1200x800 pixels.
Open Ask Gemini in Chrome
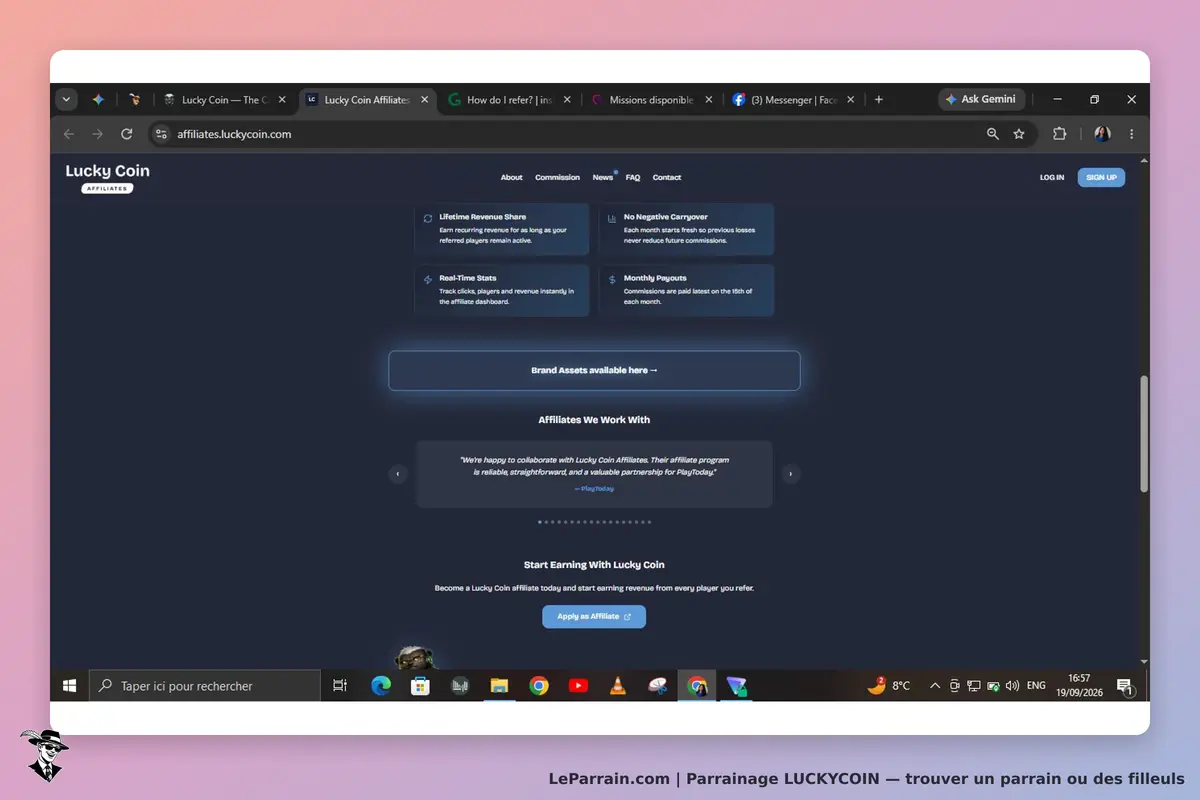[x=981, y=100]
